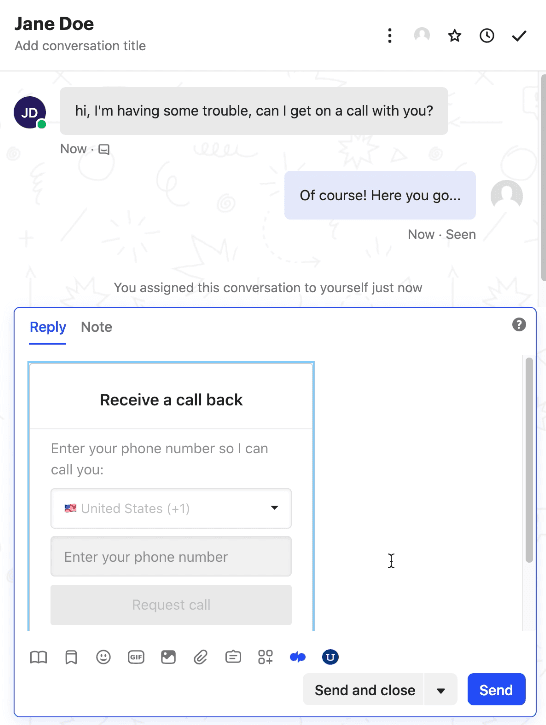Click the assignee avatar icon in header
The image size is (546, 725).
click(x=422, y=35)
